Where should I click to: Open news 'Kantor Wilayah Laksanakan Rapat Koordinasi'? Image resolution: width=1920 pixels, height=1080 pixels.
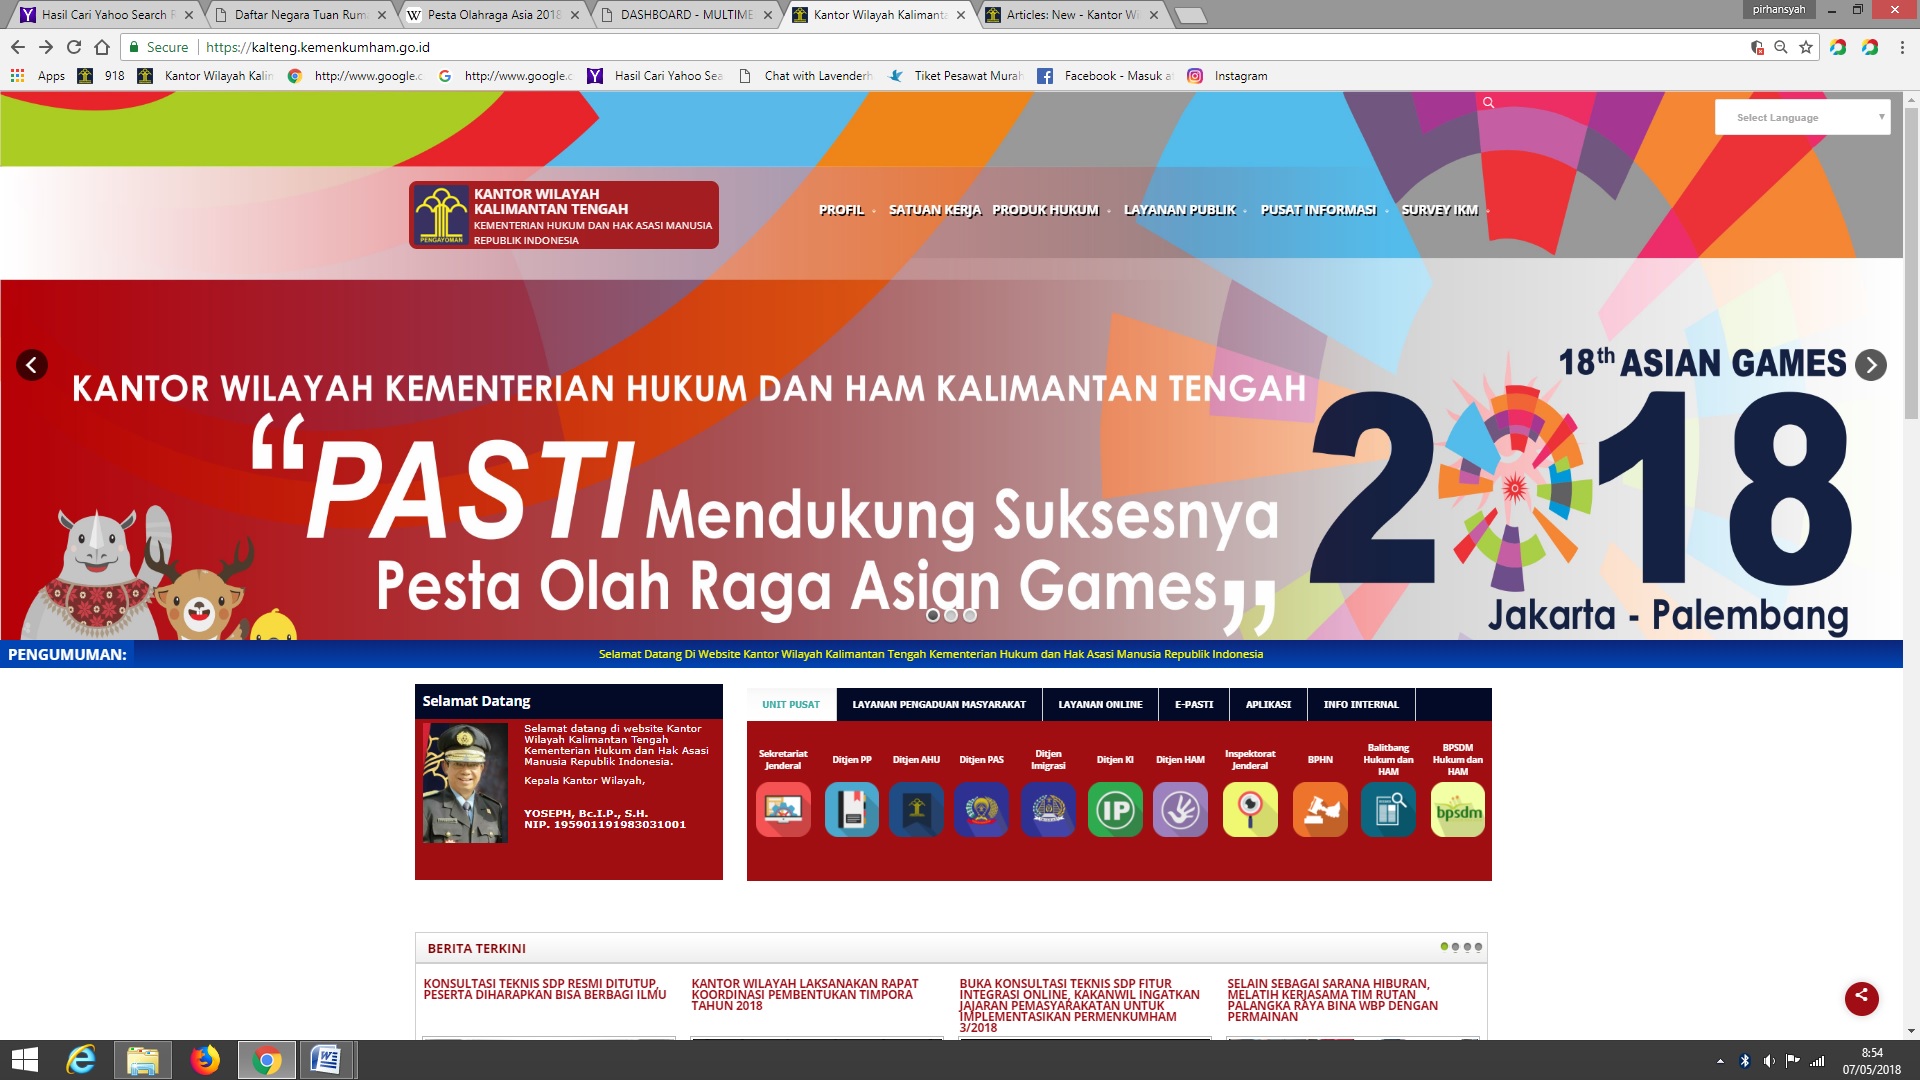point(805,995)
